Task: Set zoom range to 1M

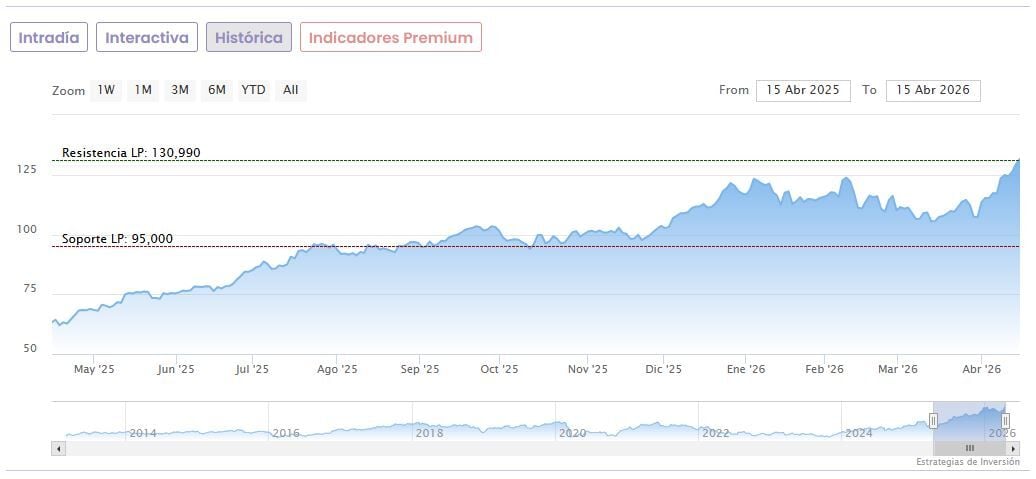Action: [143, 90]
